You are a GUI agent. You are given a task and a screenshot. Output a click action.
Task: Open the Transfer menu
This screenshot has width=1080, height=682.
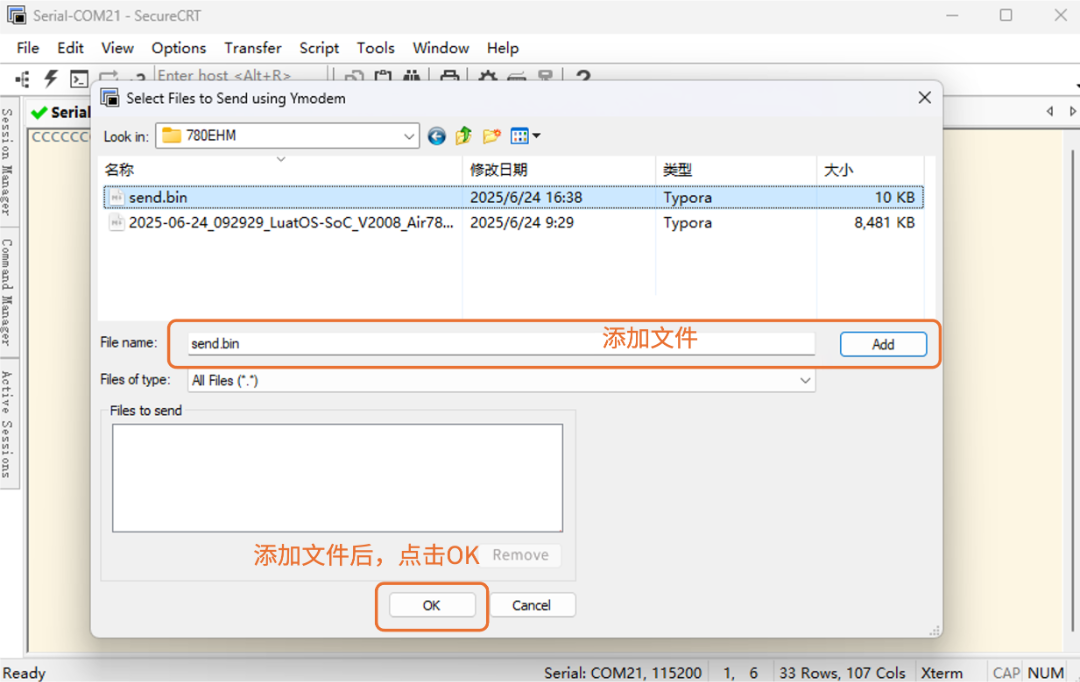click(252, 48)
